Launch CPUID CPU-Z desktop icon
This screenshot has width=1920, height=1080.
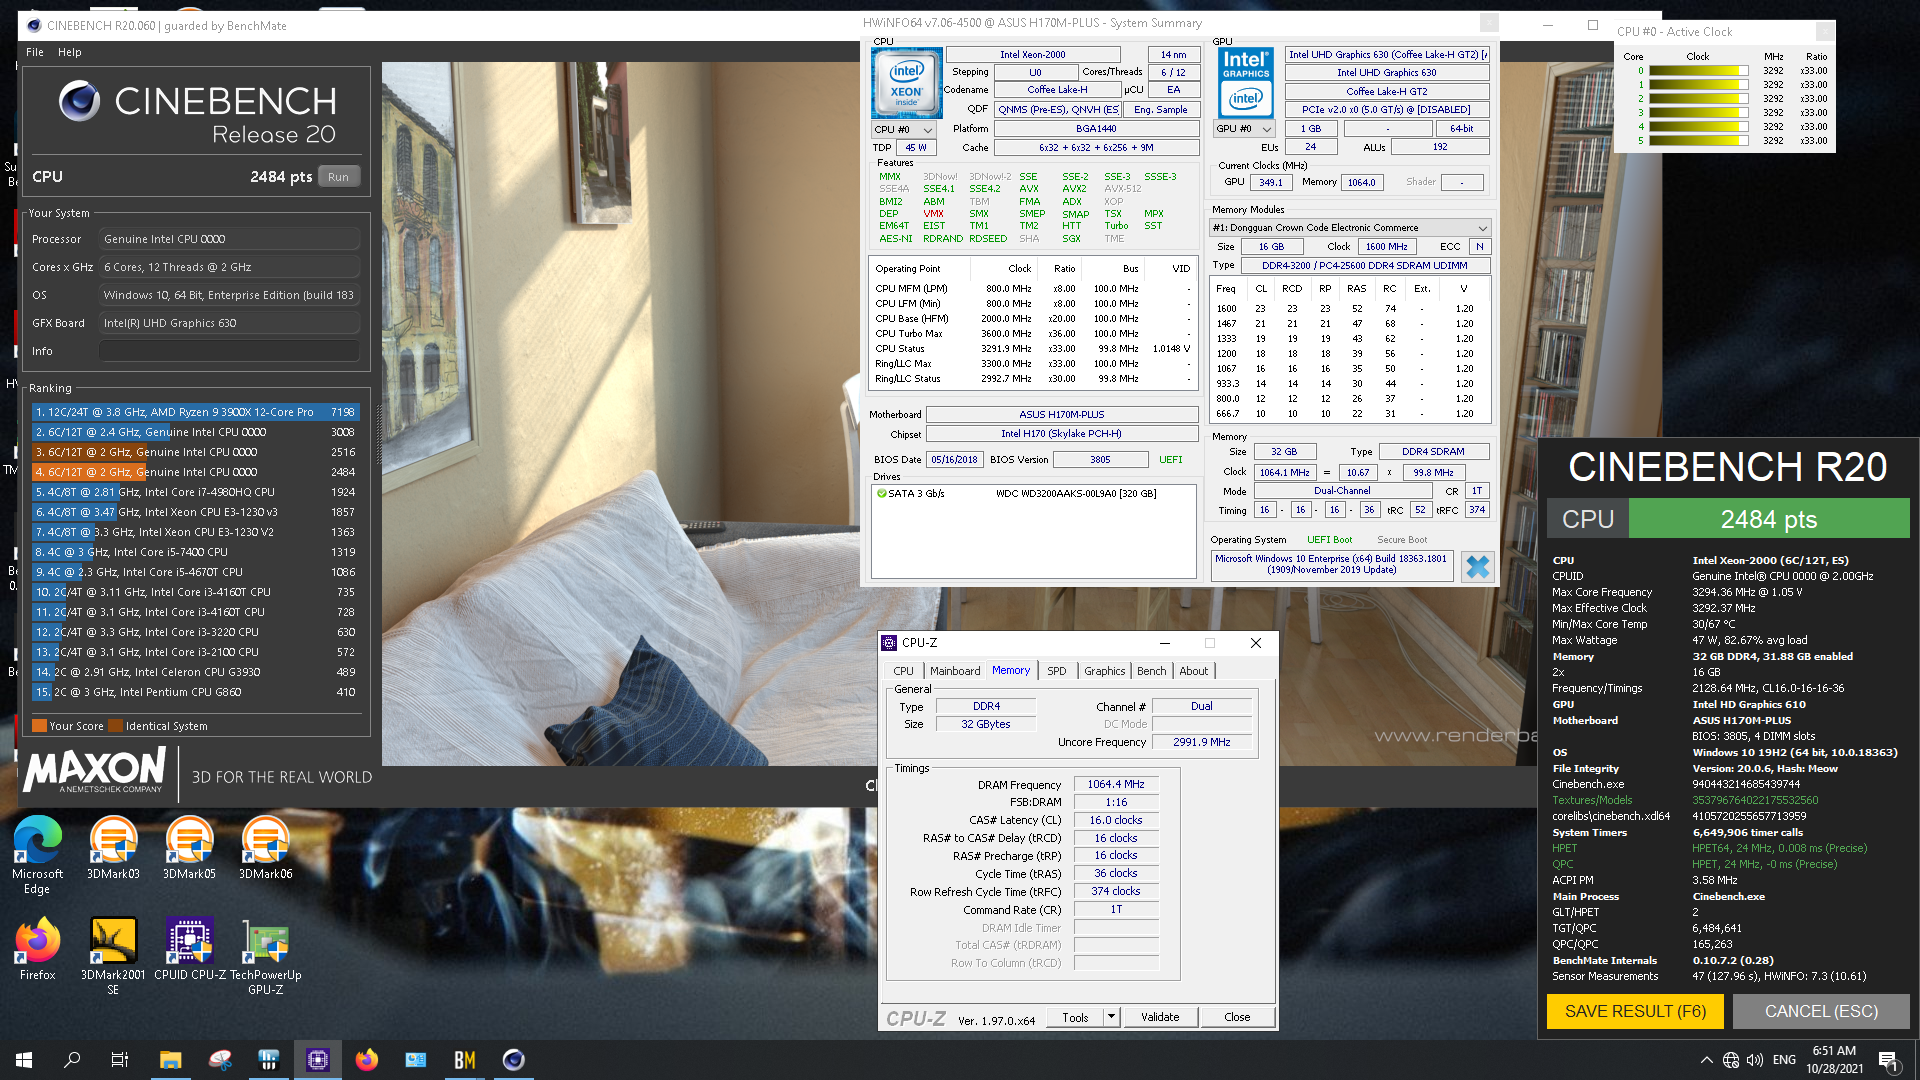pos(189,942)
